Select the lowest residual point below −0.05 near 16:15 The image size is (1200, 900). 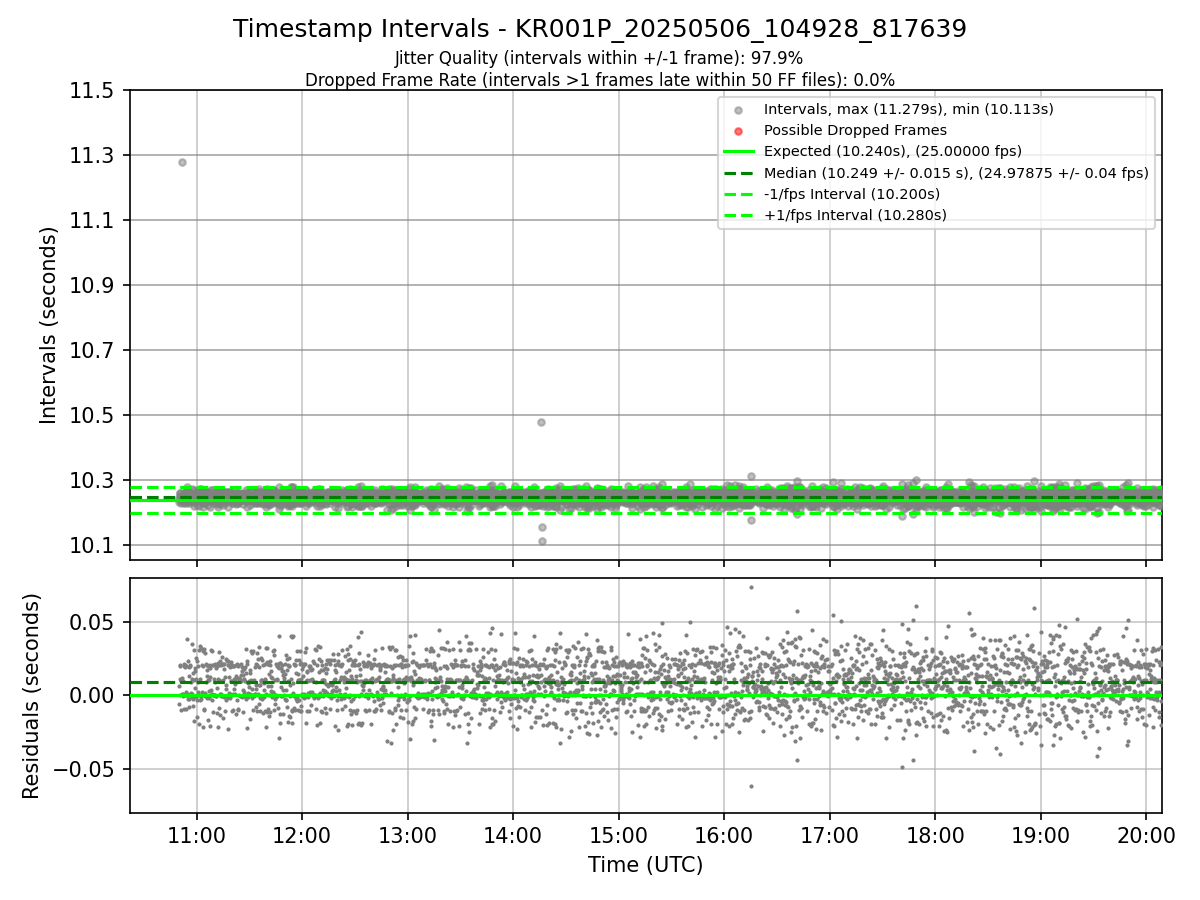coord(751,786)
